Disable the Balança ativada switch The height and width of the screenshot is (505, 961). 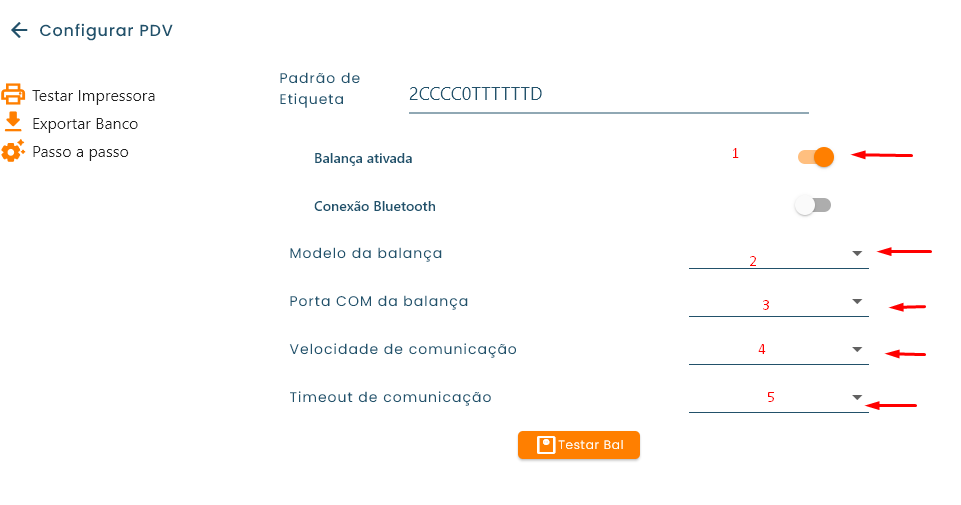click(816, 157)
